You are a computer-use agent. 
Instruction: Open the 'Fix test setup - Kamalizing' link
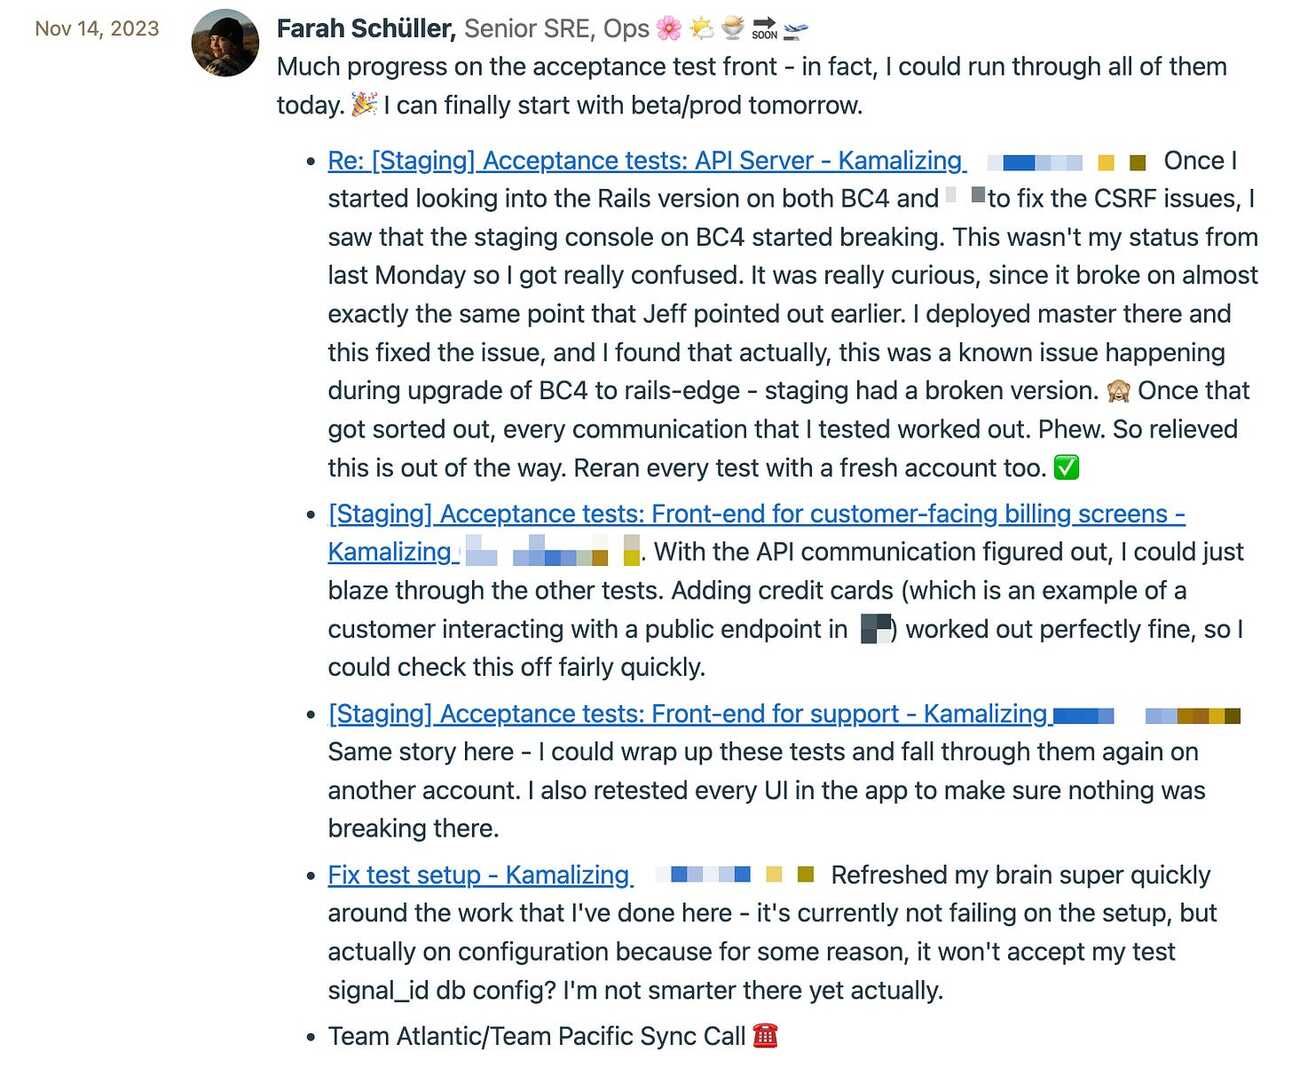pyautogui.click(x=480, y=875)
